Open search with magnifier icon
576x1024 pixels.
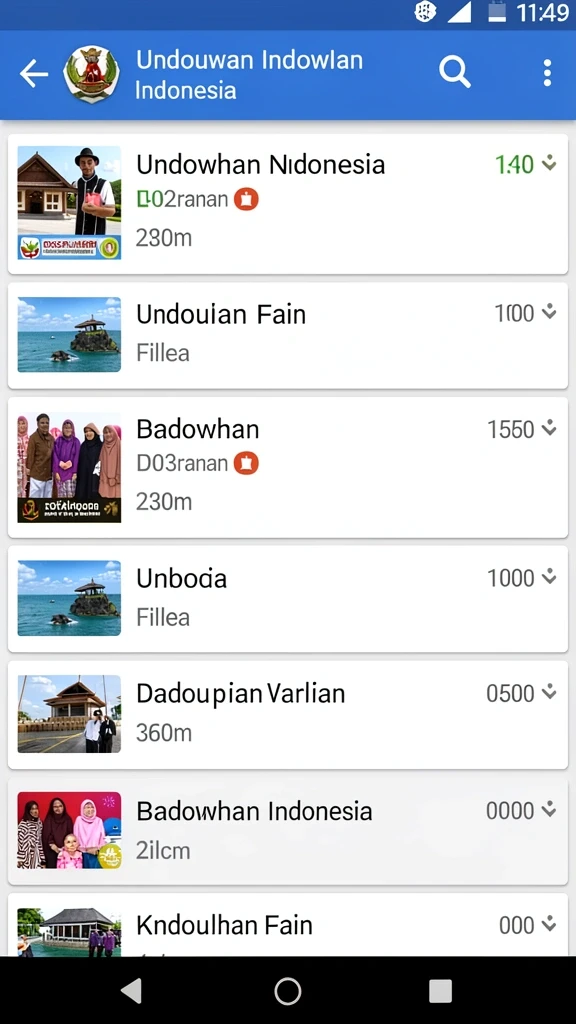[455, 72]
